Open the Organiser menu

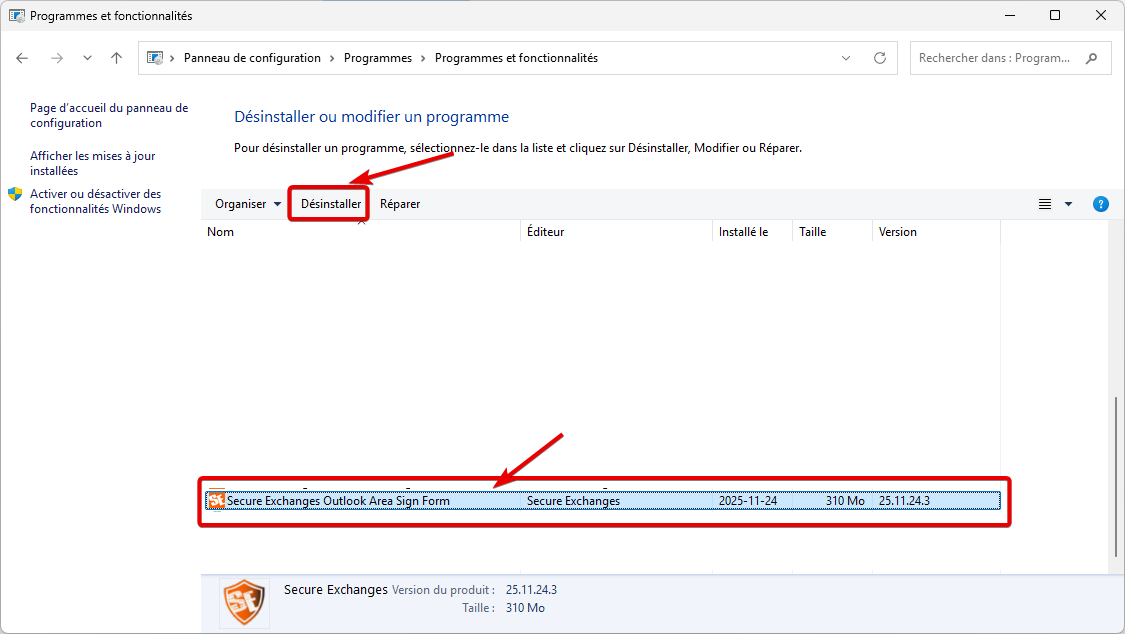pos(248,204)
